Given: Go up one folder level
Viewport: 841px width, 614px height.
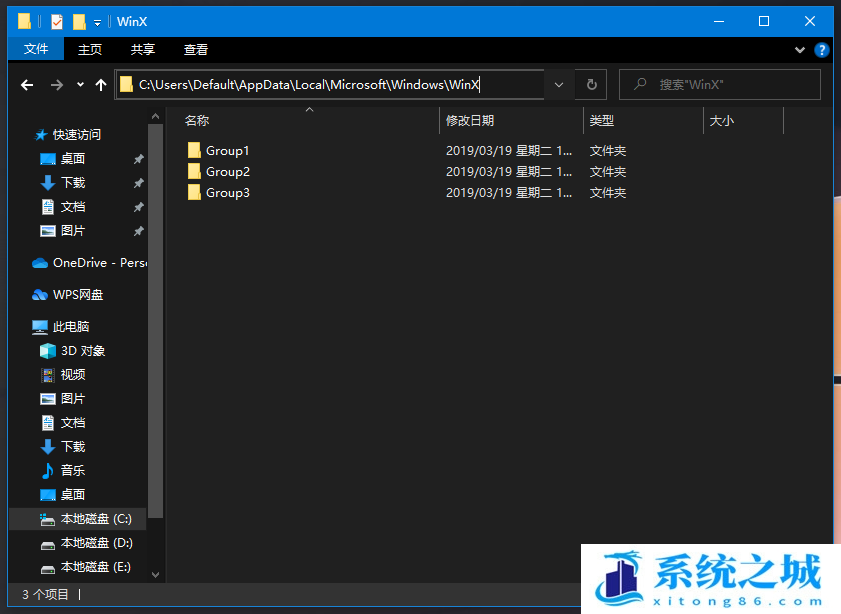Looking at the screenshot, I should click(101, 85).
